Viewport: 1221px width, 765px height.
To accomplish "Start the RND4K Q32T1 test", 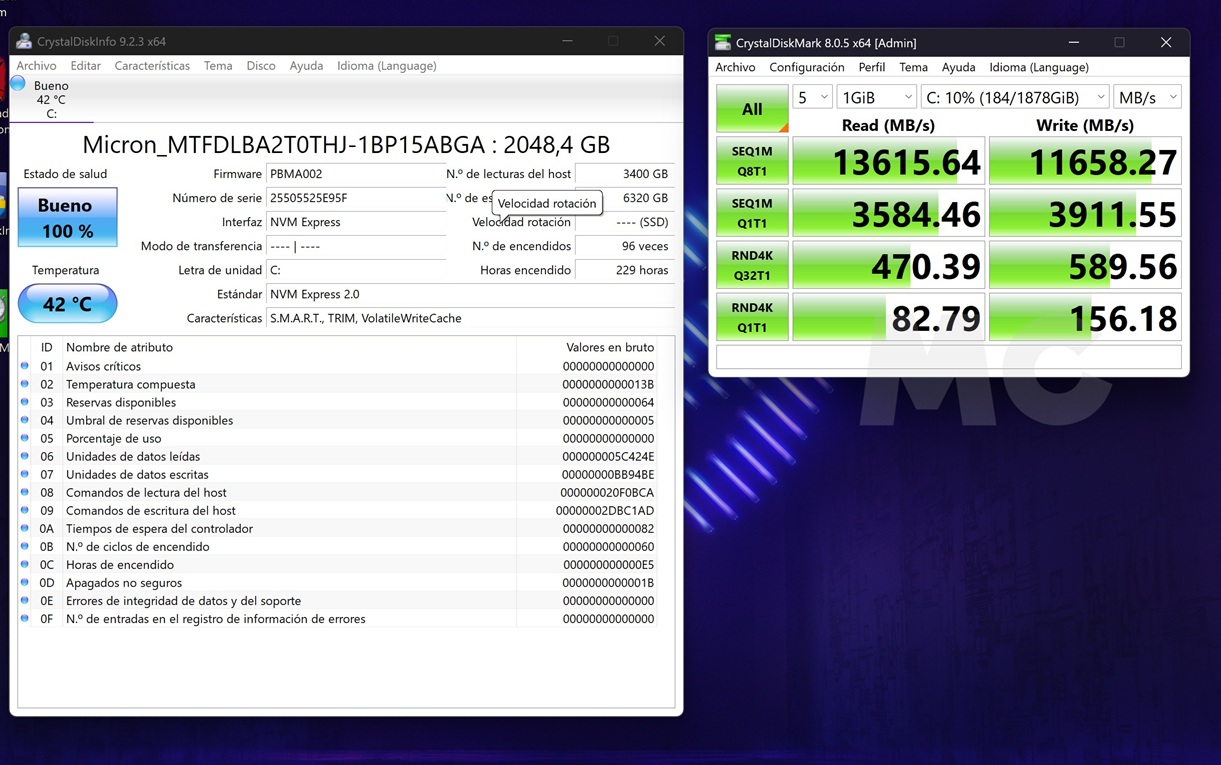I will [x=752, y=265].
